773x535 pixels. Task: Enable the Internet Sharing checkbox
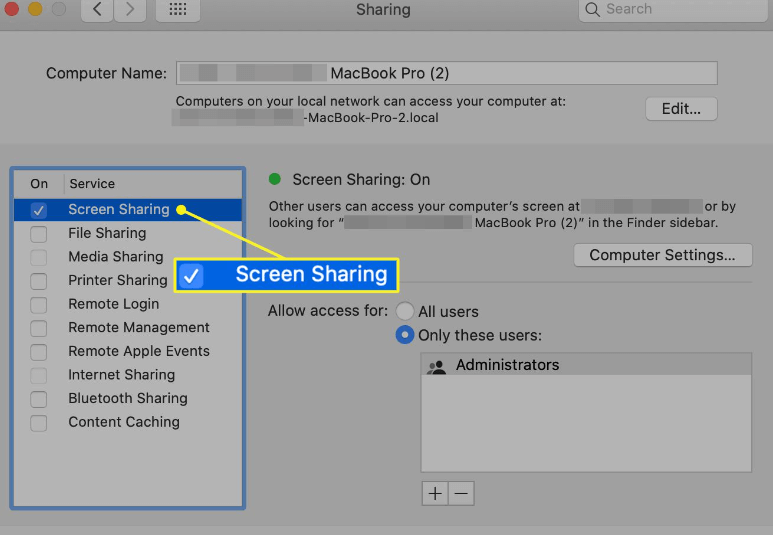(38, 375)
